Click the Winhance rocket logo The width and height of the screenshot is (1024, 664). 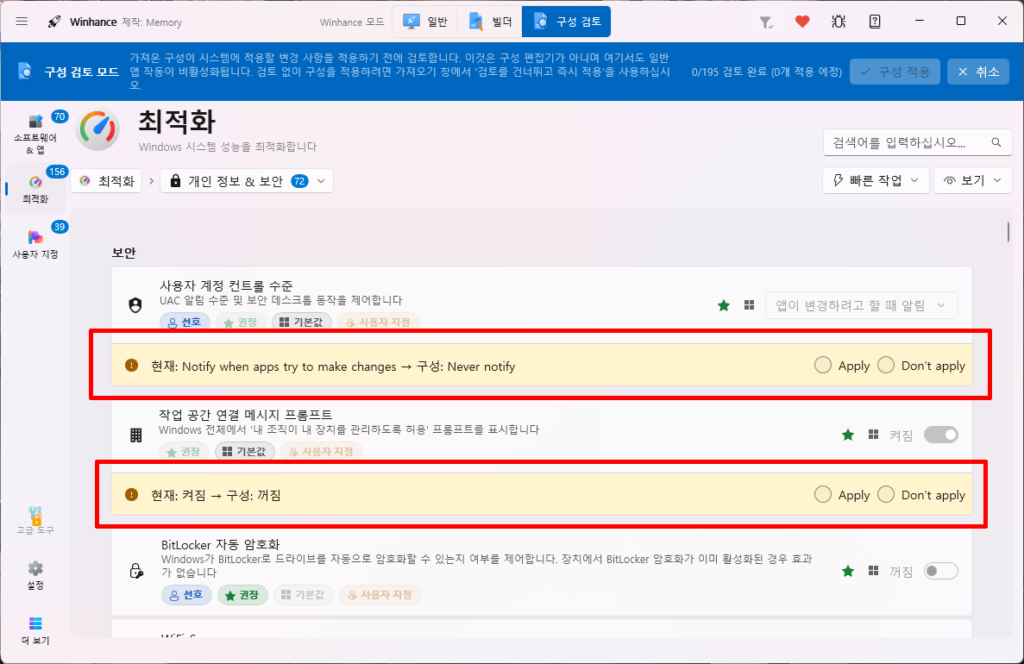(x=54, y=22)
